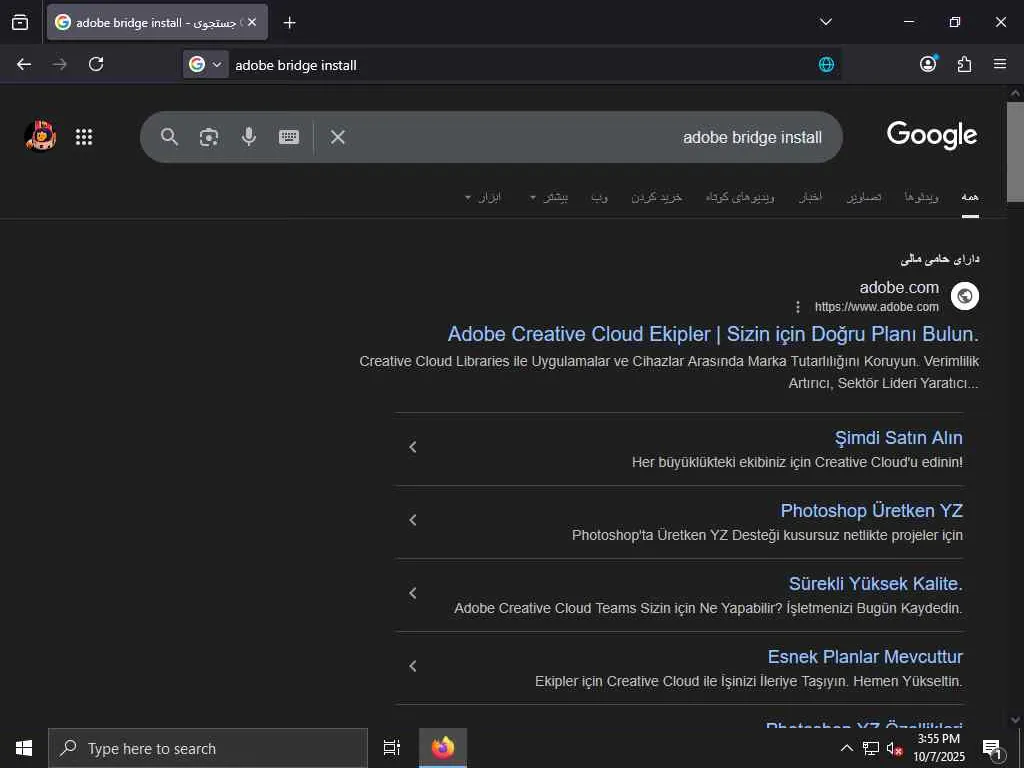
Task: Open the taskbar clock showing 3:55 PM
Action: 938,748
